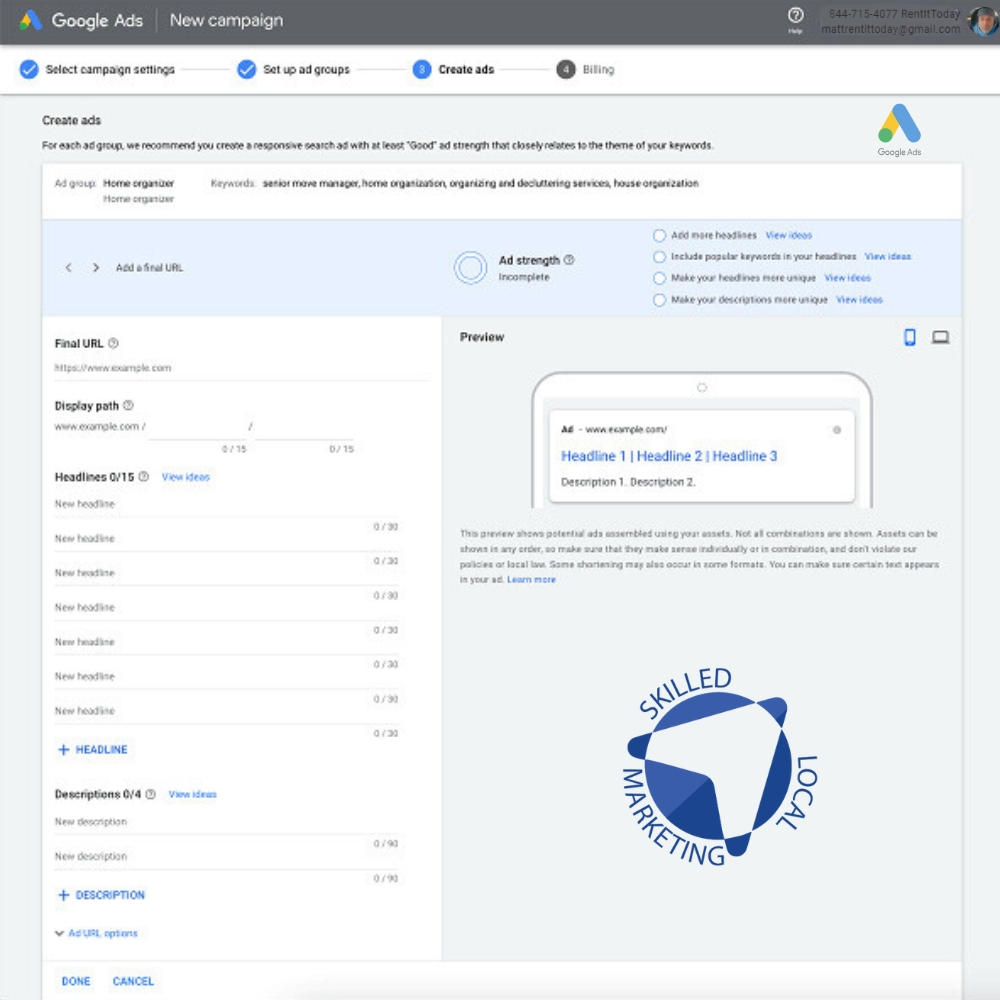Switch preview to mobile device icon
Image resolution: width=1000 pixels, height=1000 pixels.
(x=910, y=337)
